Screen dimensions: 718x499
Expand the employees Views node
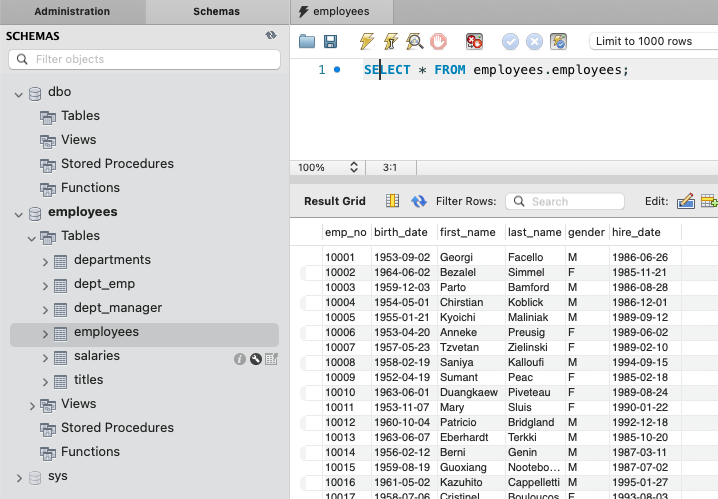tap(32, 407)
